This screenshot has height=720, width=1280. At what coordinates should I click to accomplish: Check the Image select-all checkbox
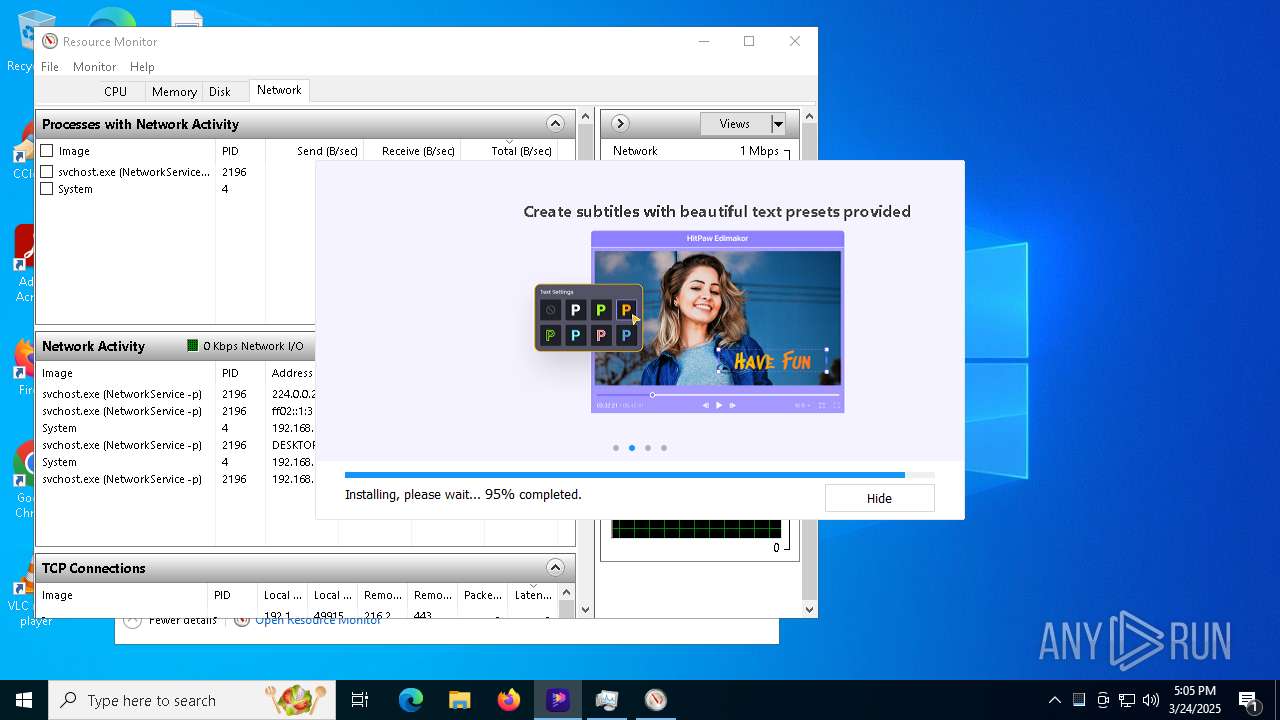pos(47,151)
